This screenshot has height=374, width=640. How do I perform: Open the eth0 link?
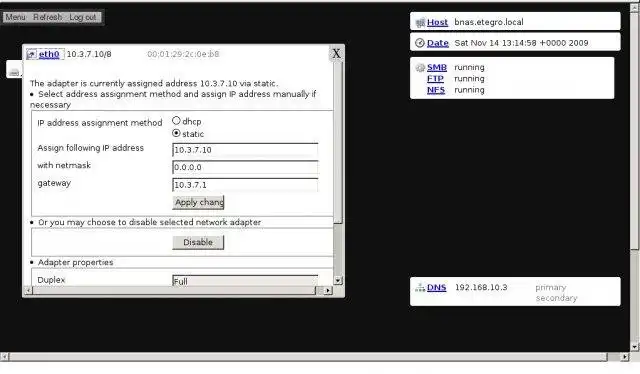pos(49,54)
